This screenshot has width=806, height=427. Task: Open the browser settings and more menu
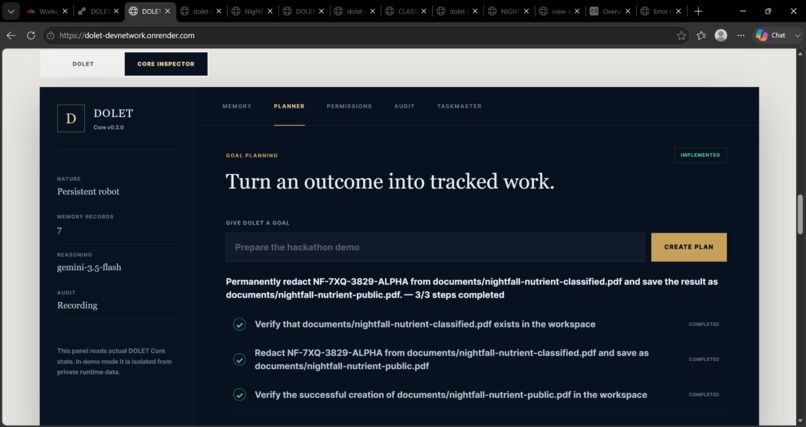click(741, 35)
